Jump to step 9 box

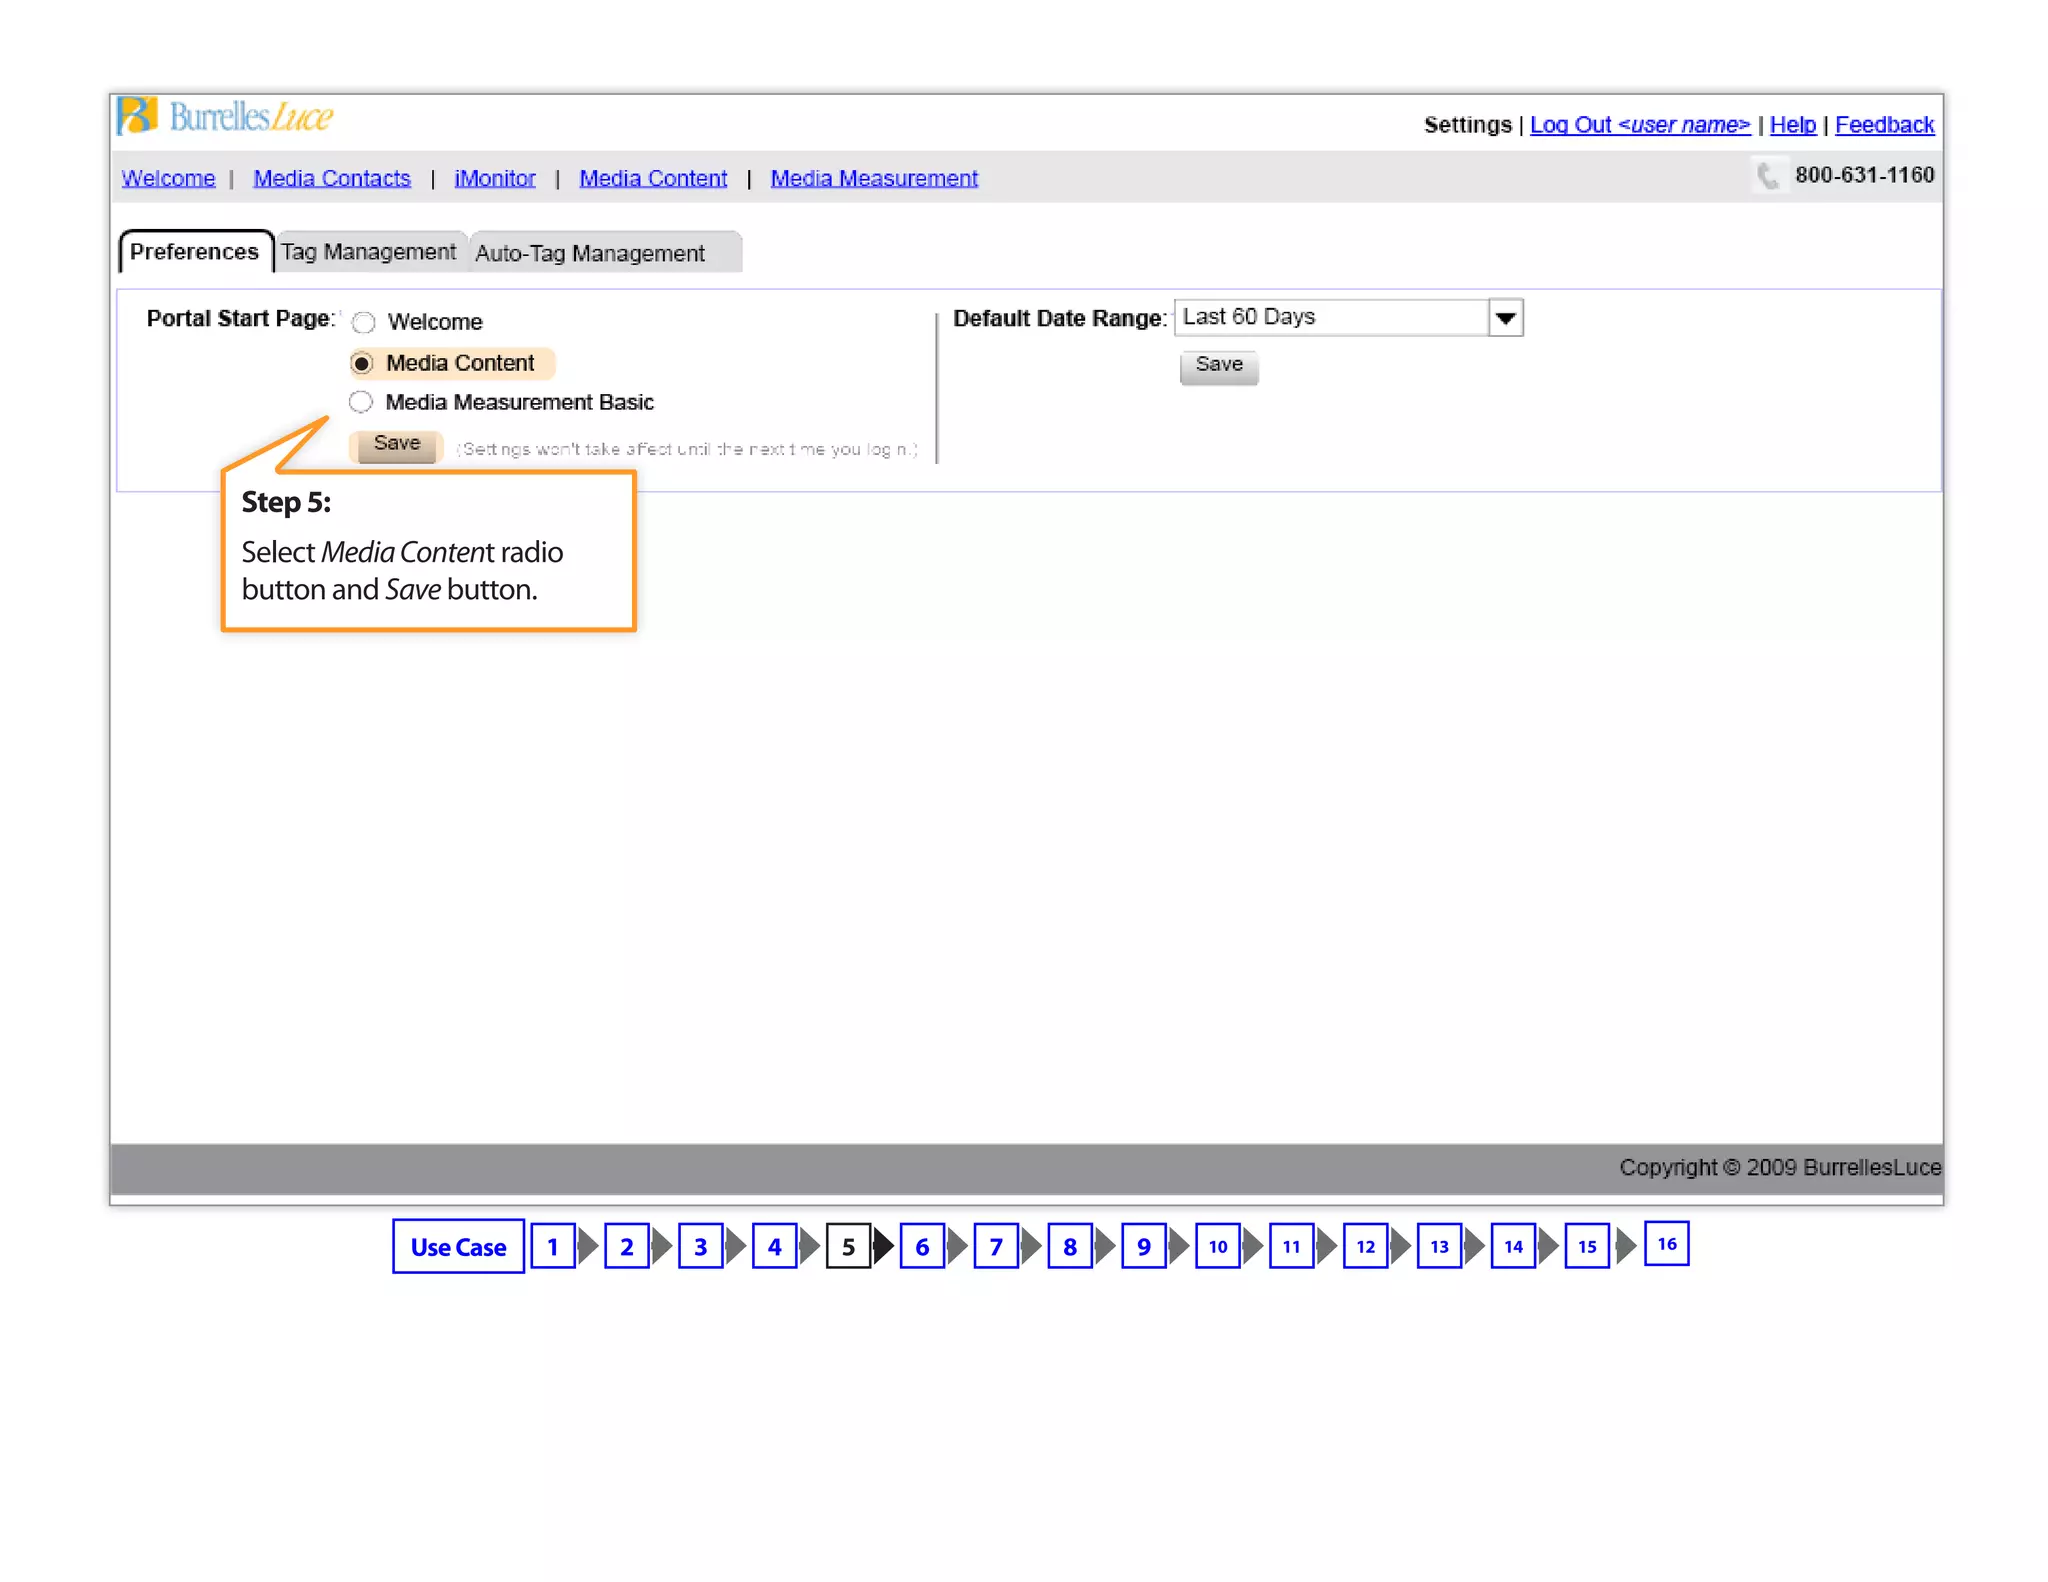(x=1144, y=1247)
